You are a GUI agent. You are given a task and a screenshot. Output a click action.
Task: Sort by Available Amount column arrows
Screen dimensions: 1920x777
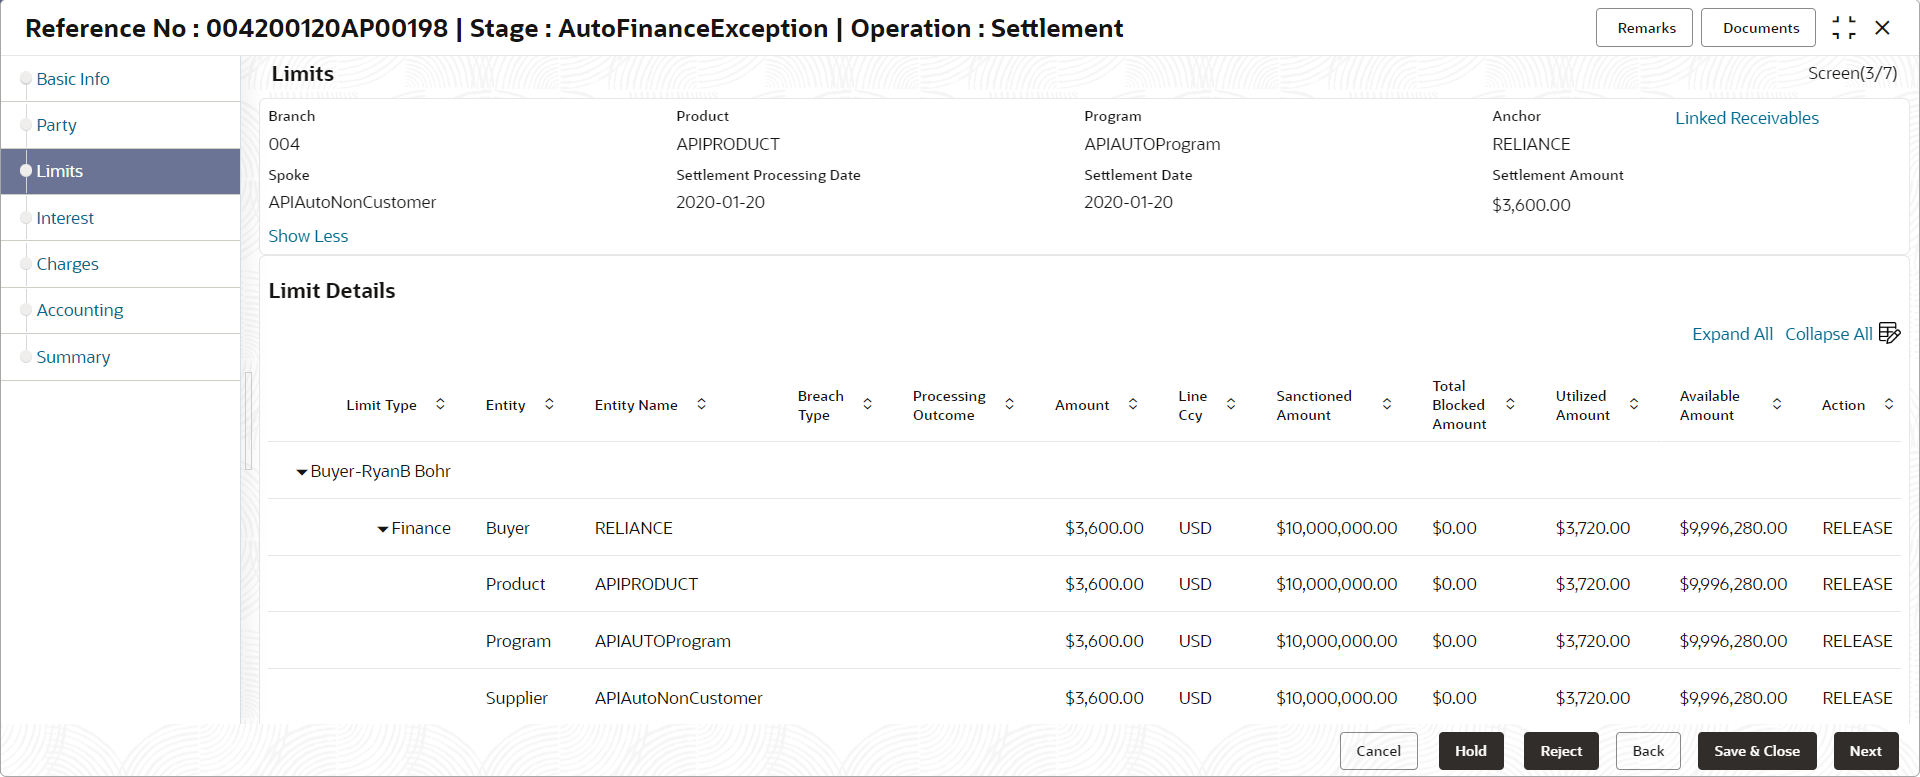[x=1777, y=404]
